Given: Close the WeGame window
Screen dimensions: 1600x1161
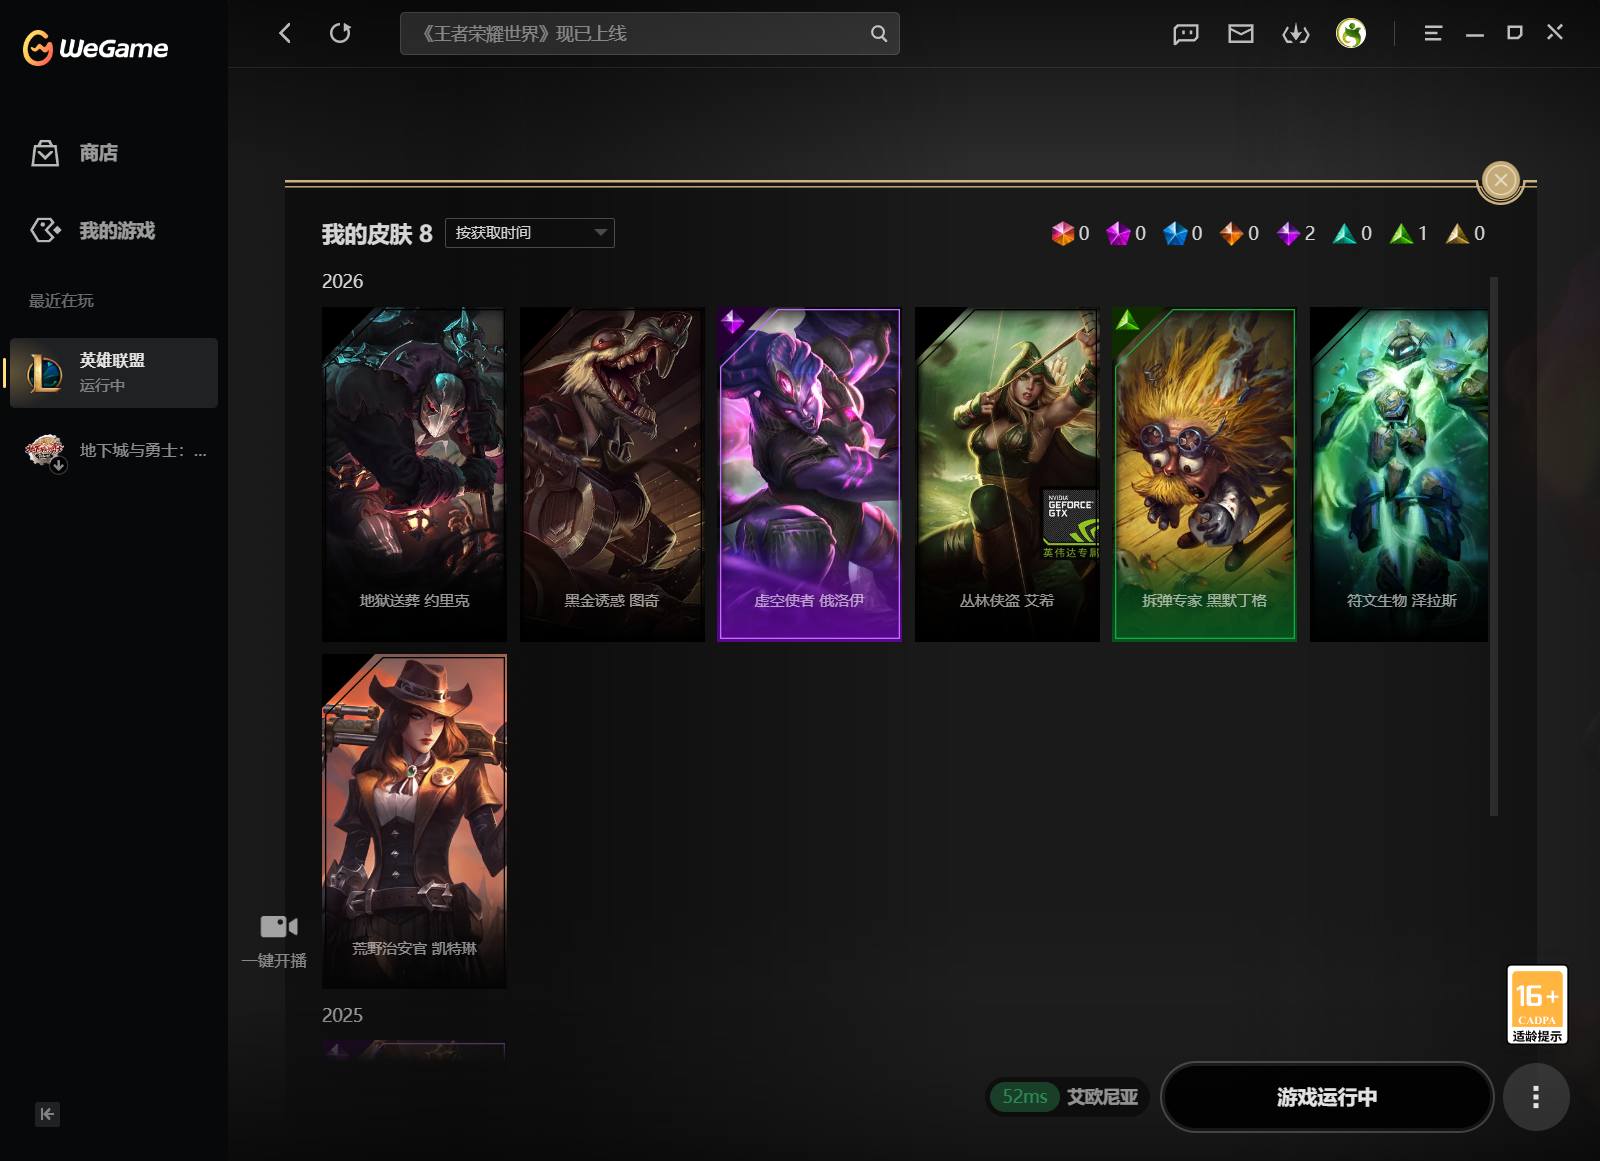Looking at the screenshot, I should point(1555,32).
